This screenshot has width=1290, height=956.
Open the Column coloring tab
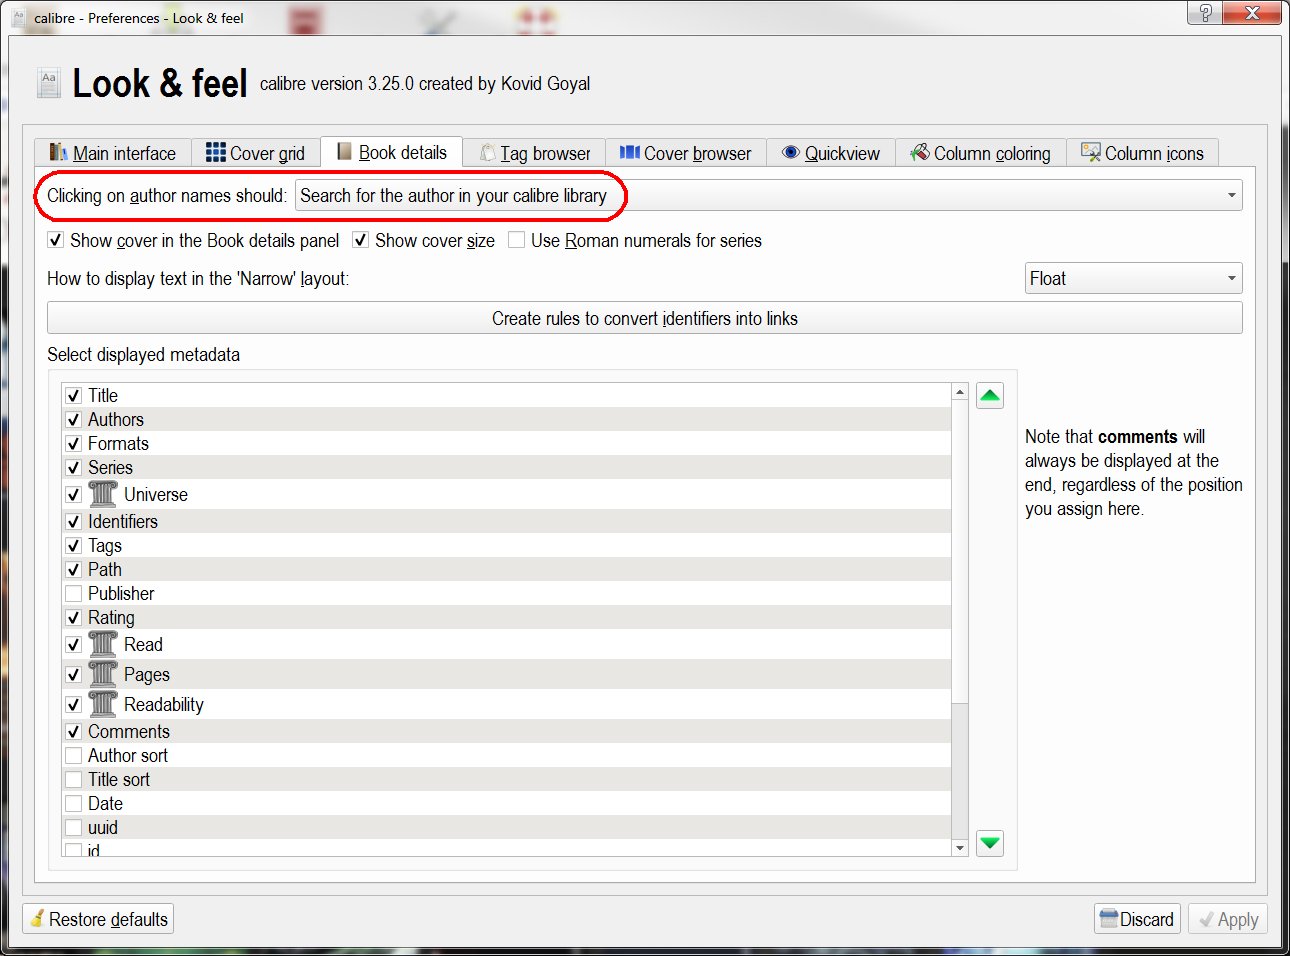(981, 153)
